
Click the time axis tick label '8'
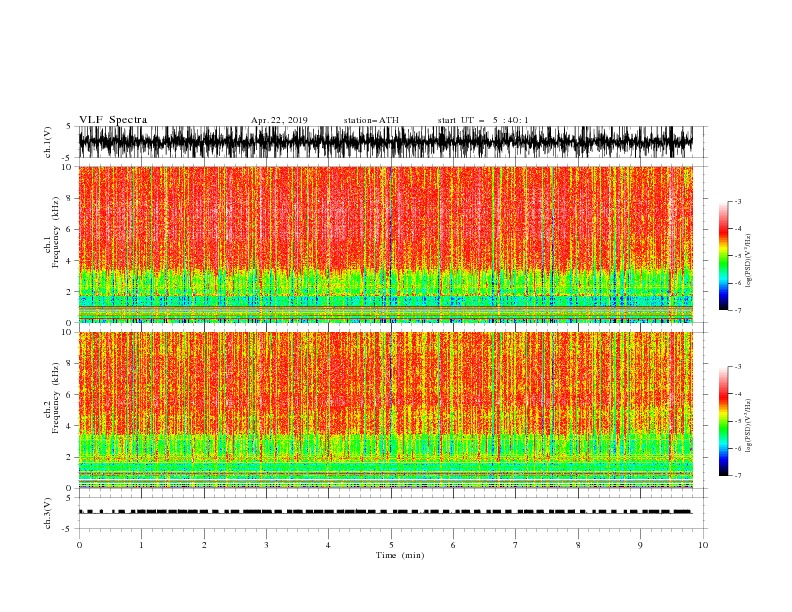[x=578, y=545]
